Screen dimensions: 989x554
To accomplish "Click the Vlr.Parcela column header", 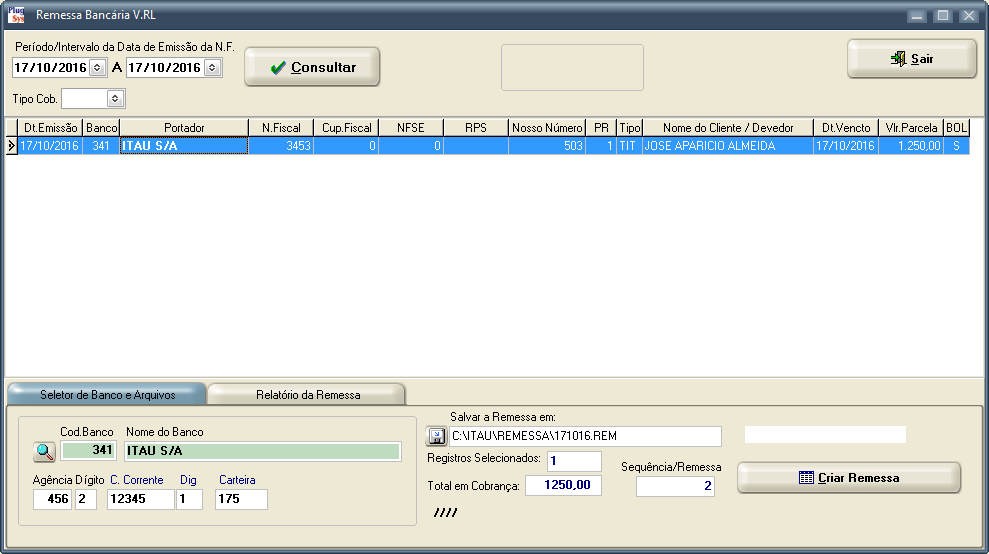I will click(x=911, y=127).
